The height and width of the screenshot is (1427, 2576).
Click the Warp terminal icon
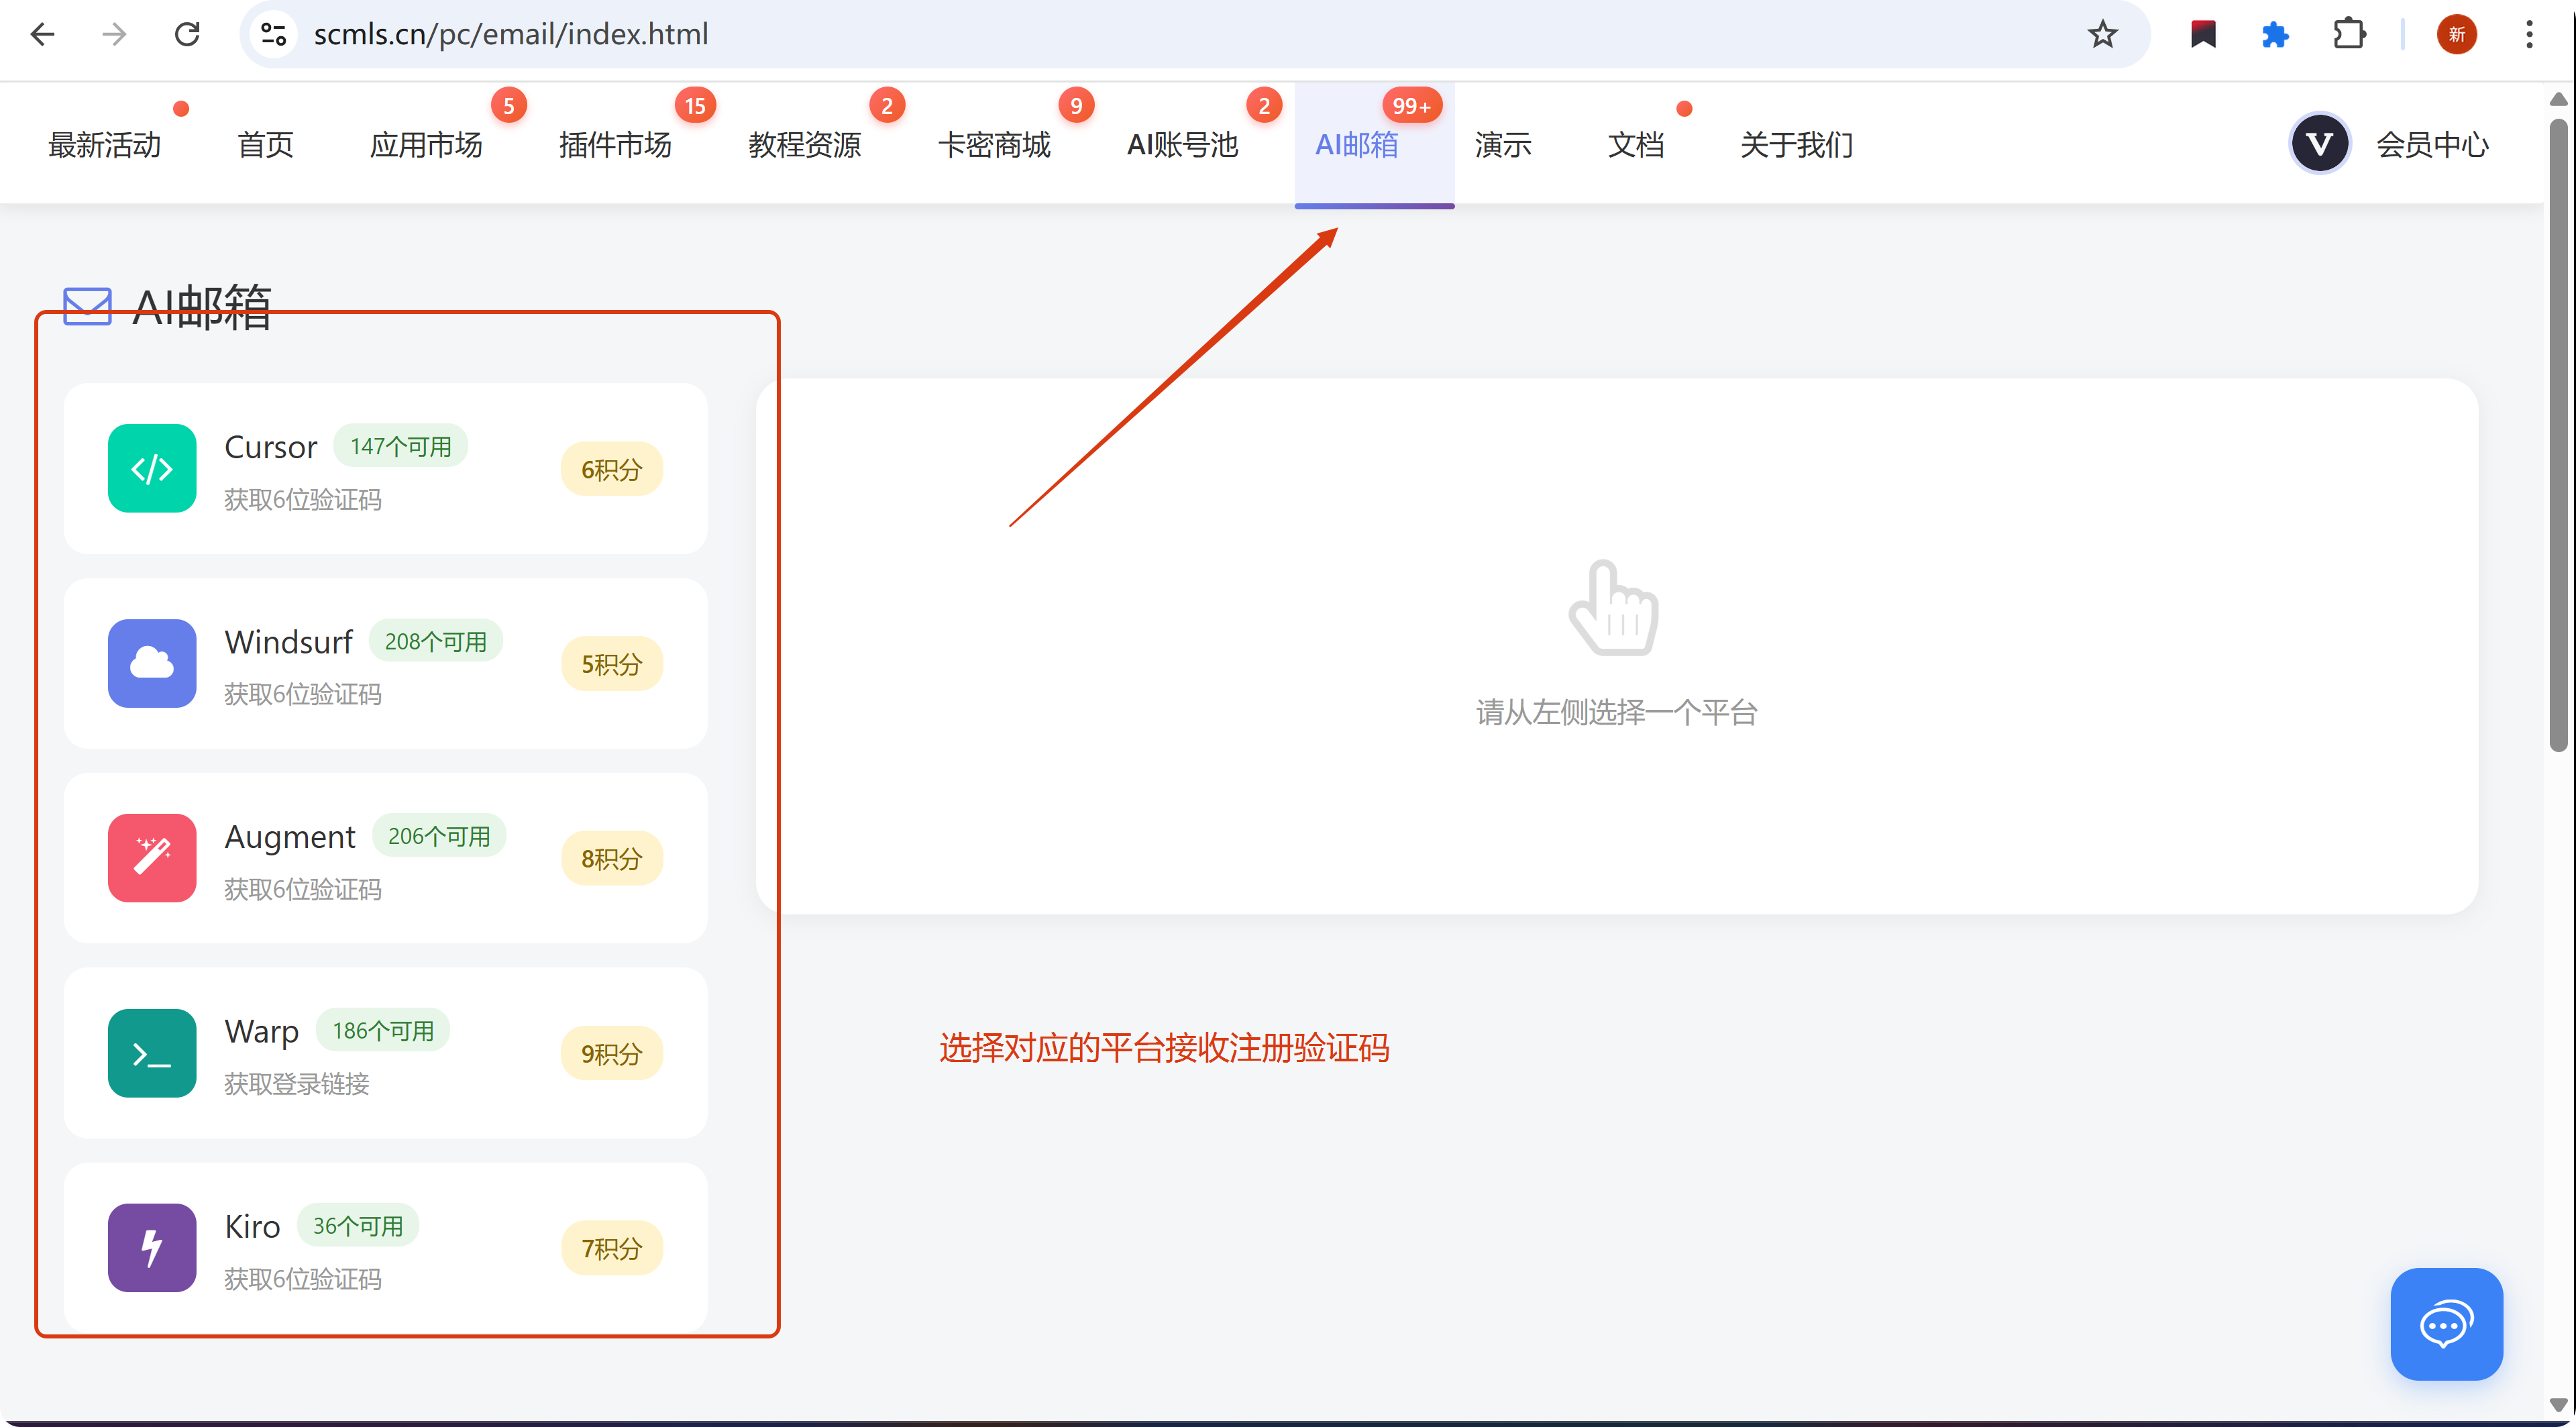click(x=152, y=1052)
